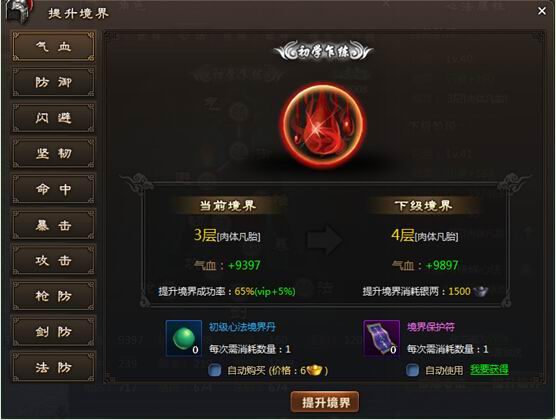Select the green 初级心法境界丹 pill icon
Viewport: 556px width, 420px height.
tap(184, 338)
